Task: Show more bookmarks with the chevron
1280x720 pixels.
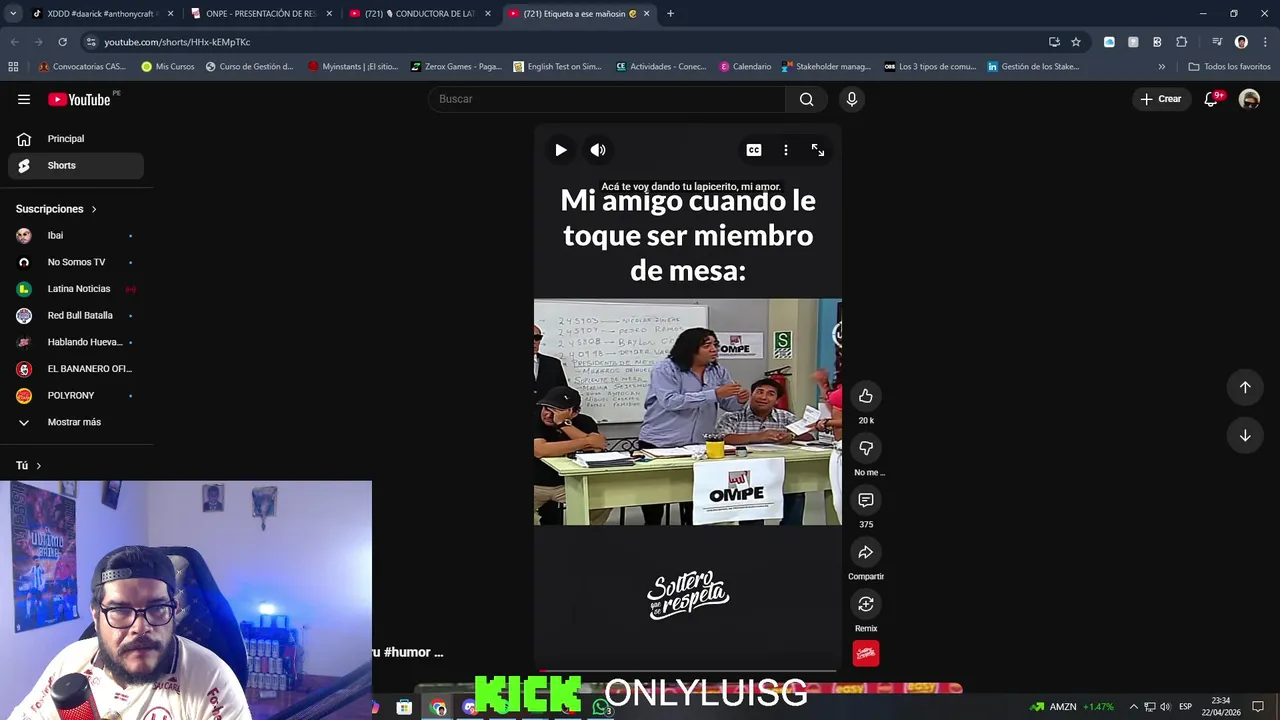Action: pyautogui.click(x=1161, y=67)
